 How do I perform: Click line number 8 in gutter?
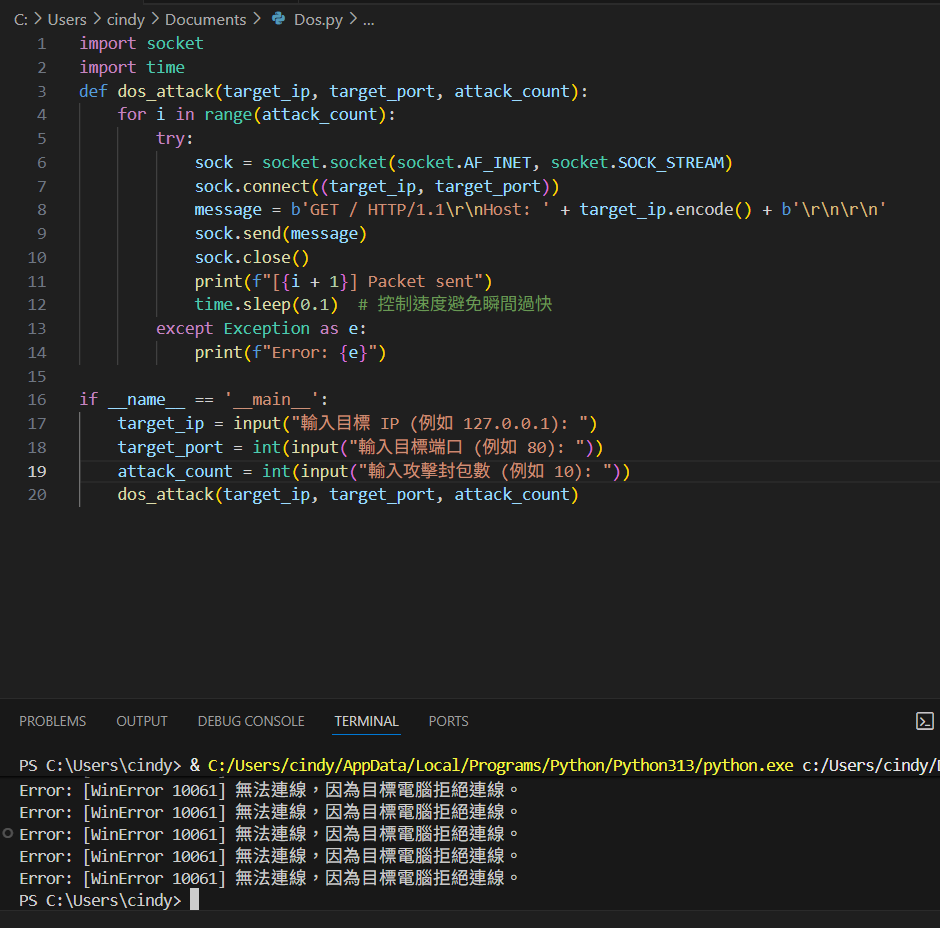(x=41, y=210)
